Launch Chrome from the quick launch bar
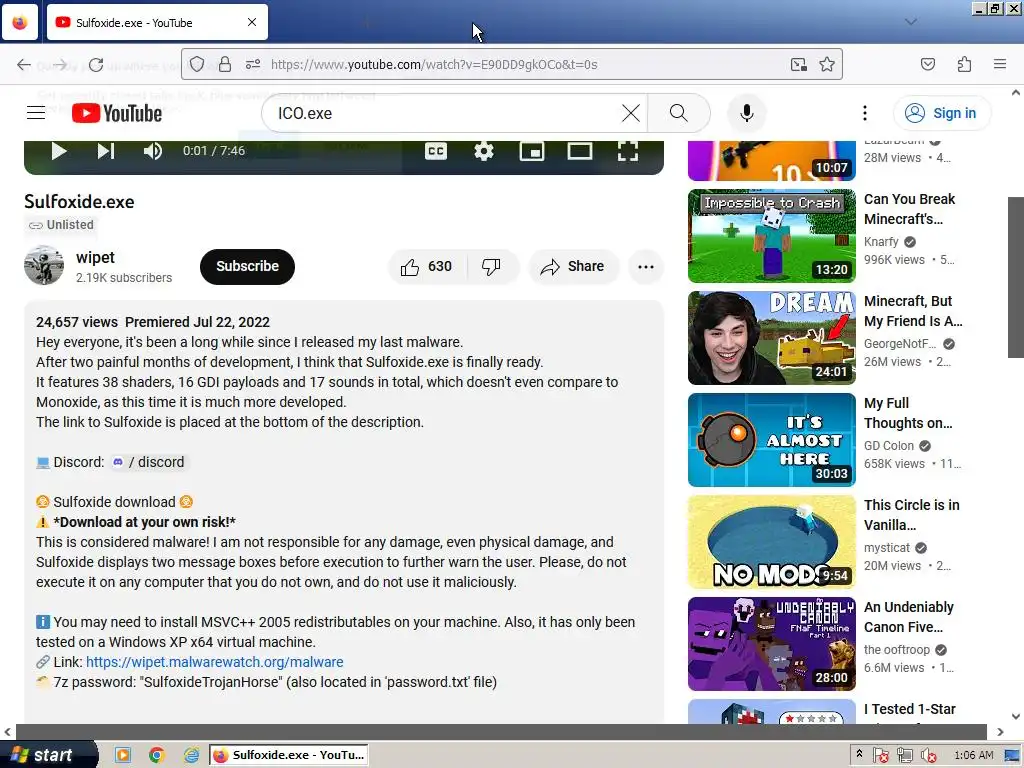The width and height of the screenshot is (1024, 768). tap(157, 755)
